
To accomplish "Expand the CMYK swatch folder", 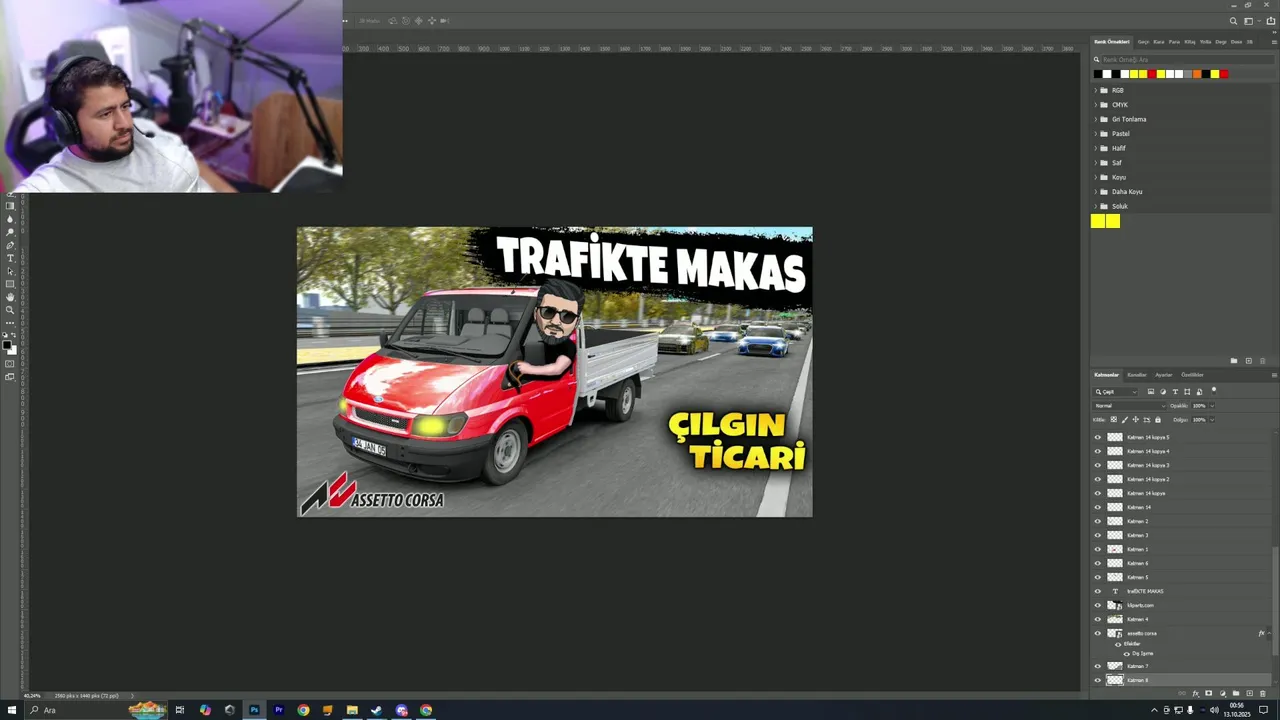I will pos(1095,105).
